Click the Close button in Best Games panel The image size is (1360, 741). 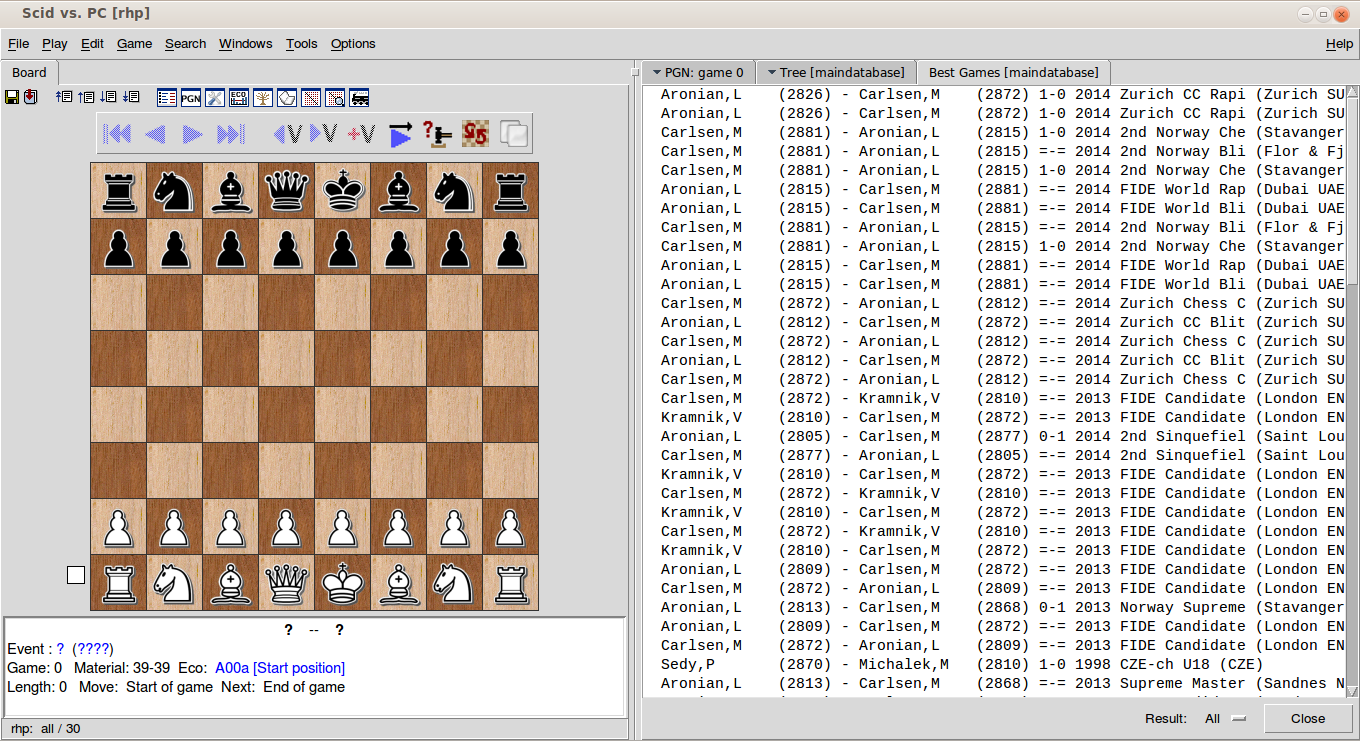1308,718
